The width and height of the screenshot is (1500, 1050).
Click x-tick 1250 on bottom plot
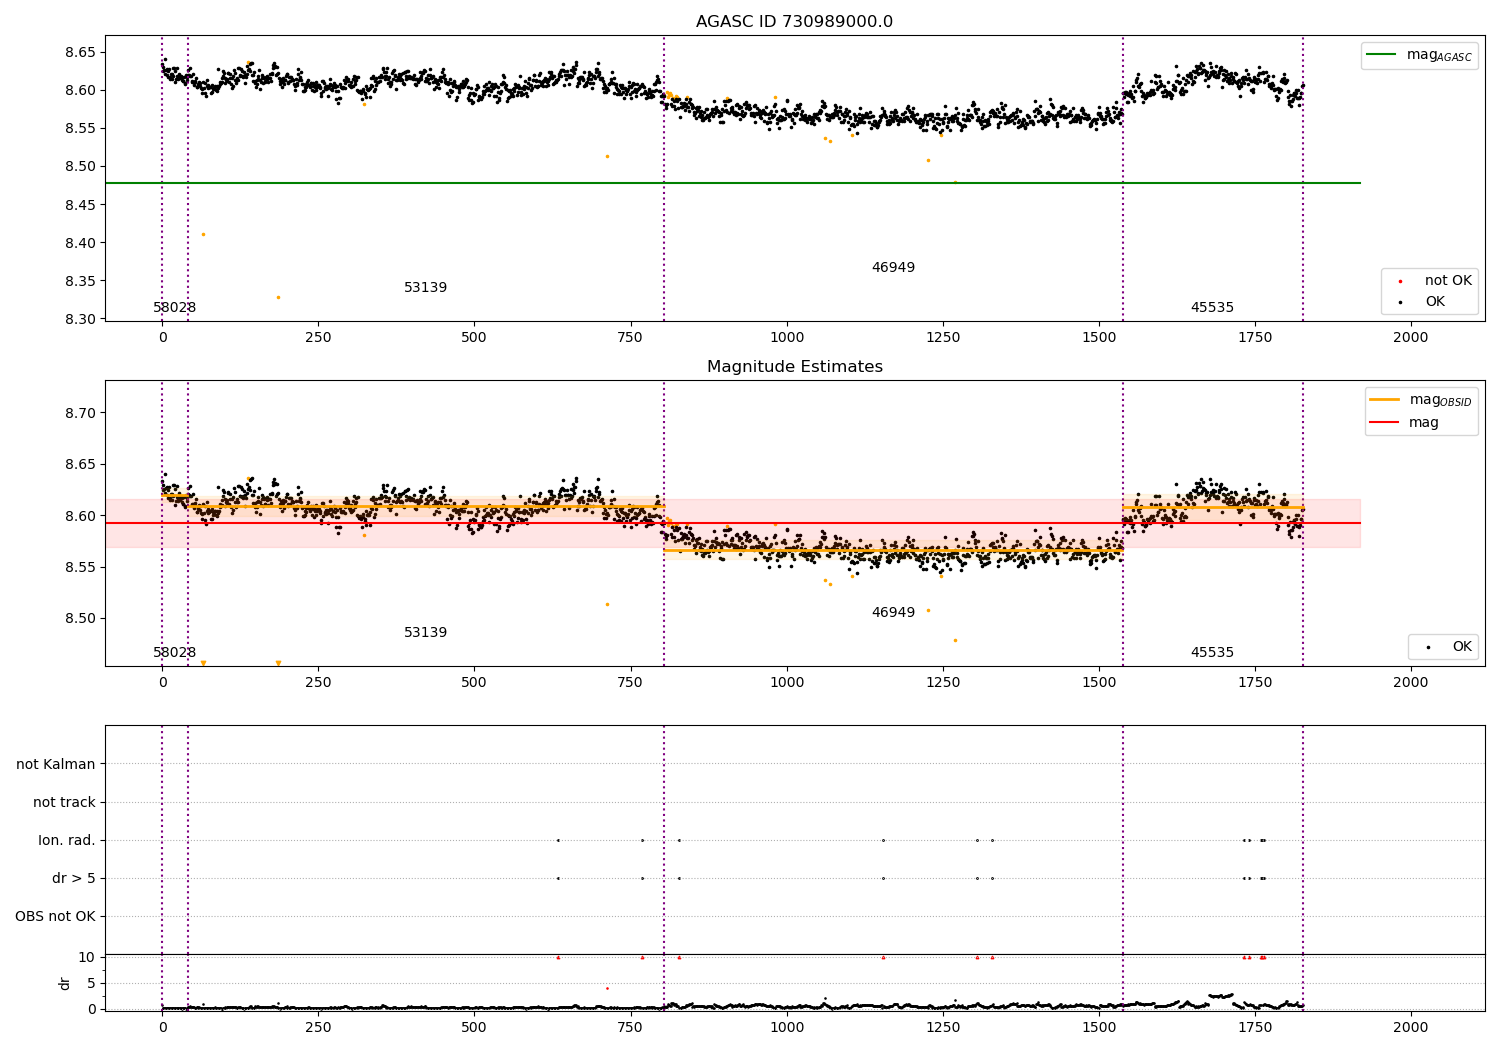coord(943,1028)
